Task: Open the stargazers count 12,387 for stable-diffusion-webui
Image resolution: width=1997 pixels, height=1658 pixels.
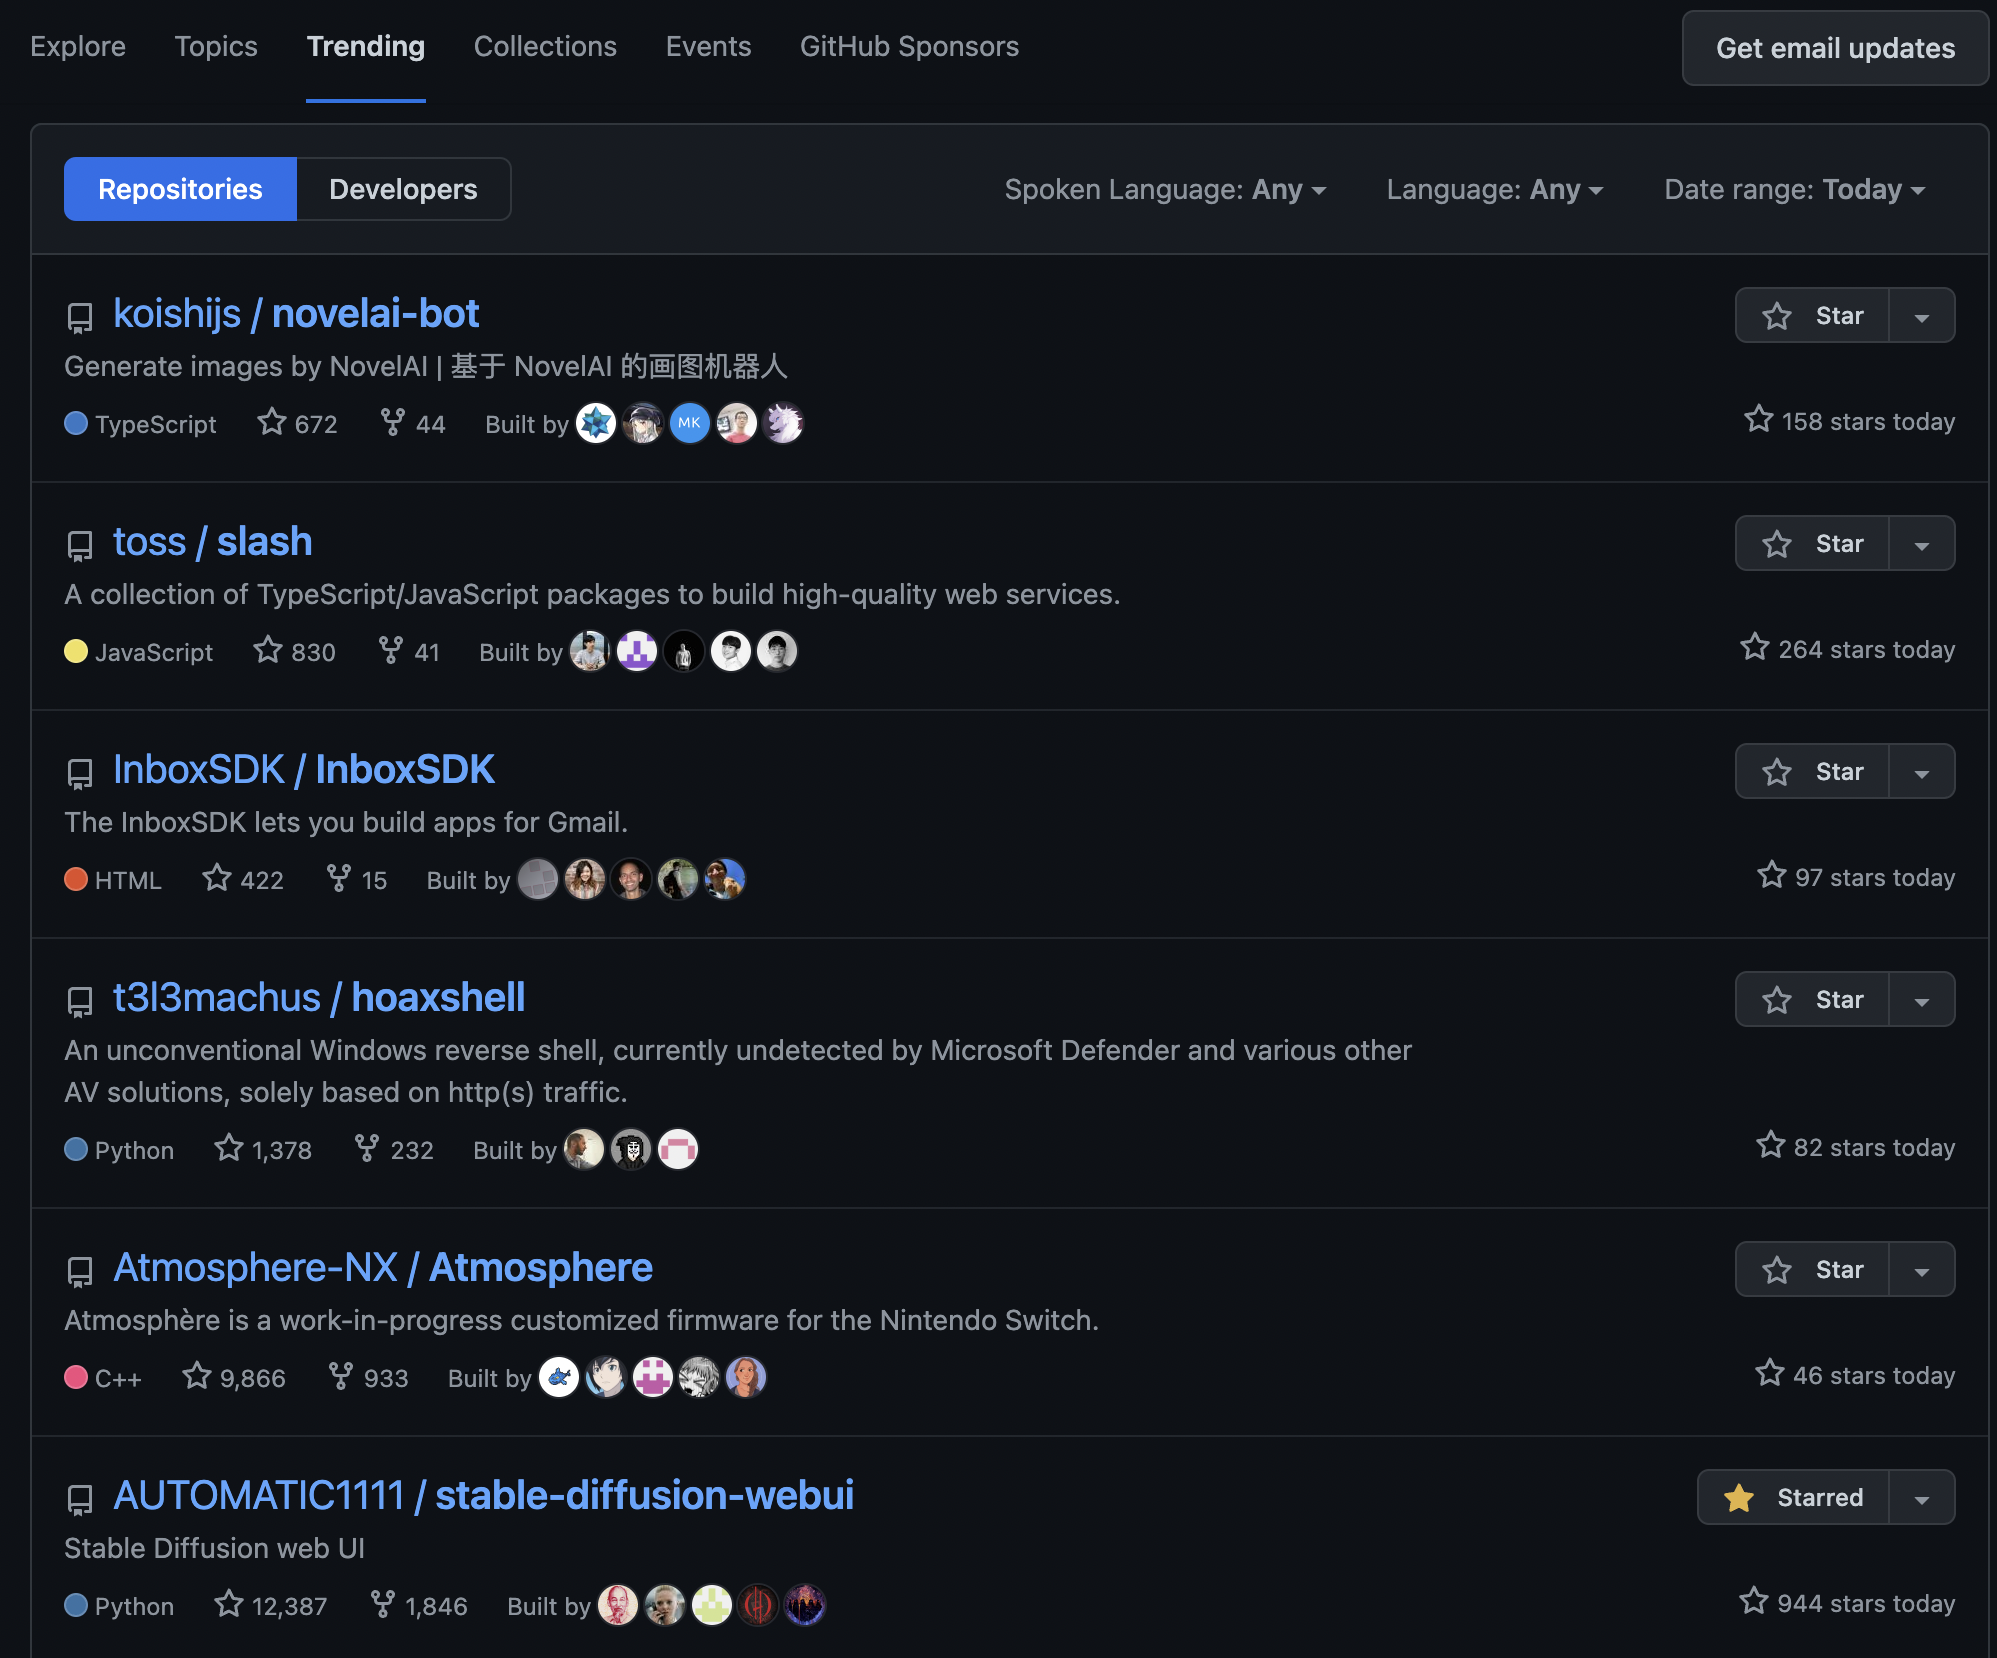Action: (x=270, y=1605)
